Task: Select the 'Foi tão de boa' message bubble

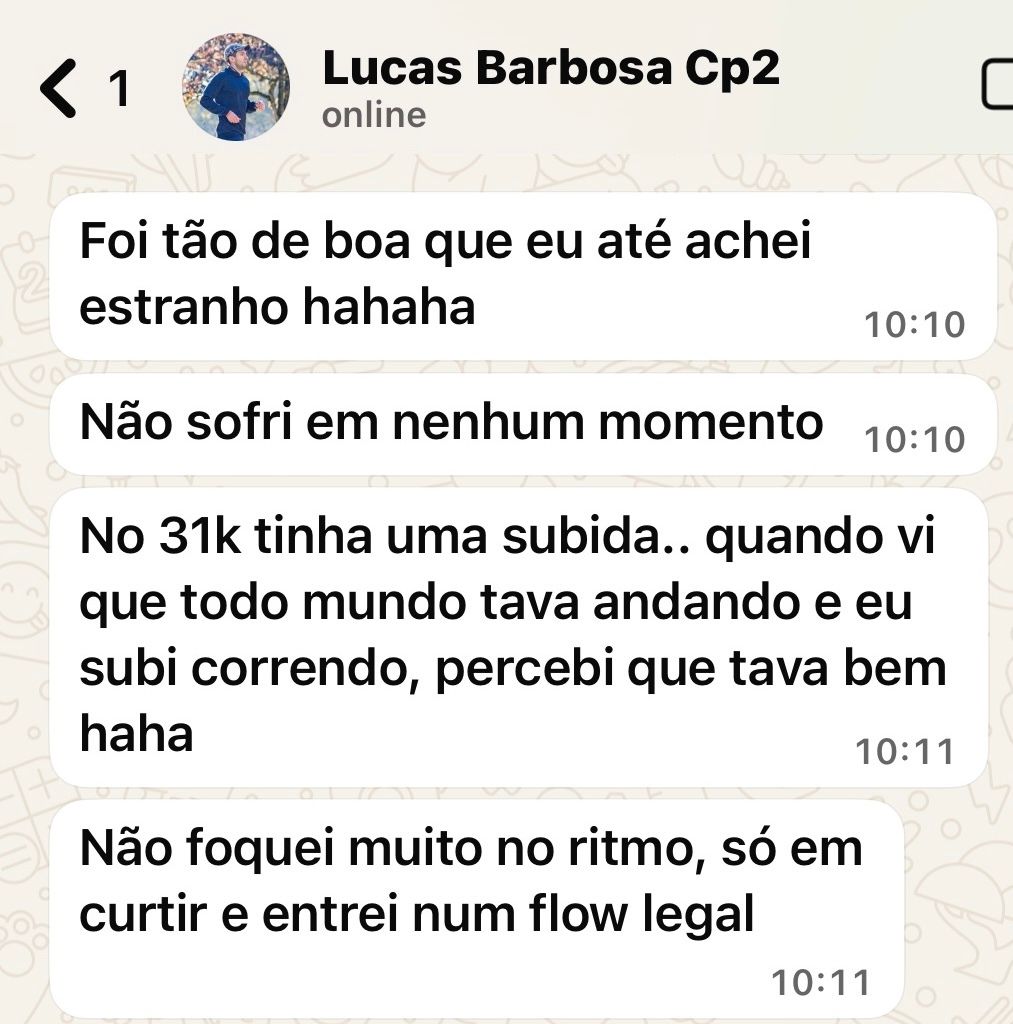Action: click(x=523, y=276)
